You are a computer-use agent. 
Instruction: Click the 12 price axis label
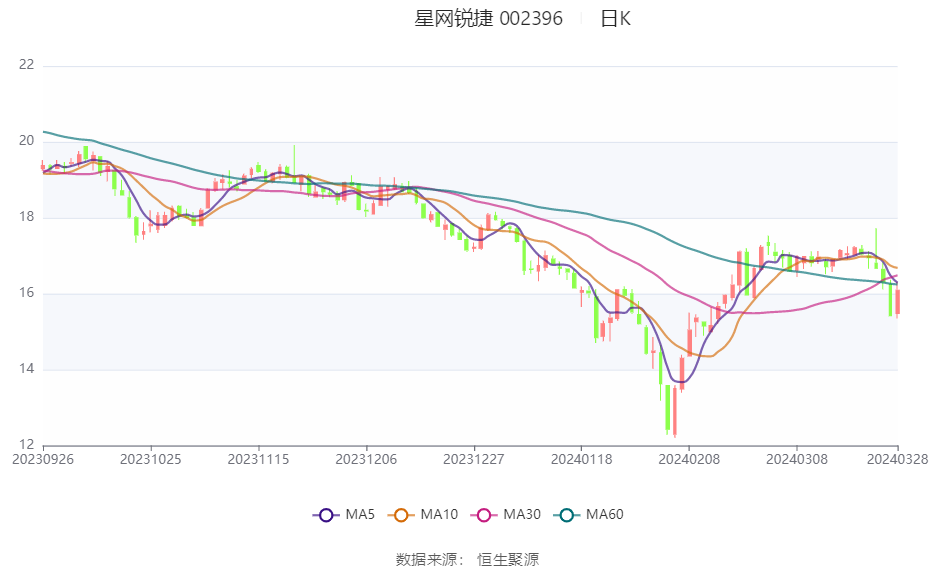coord(26,445)
